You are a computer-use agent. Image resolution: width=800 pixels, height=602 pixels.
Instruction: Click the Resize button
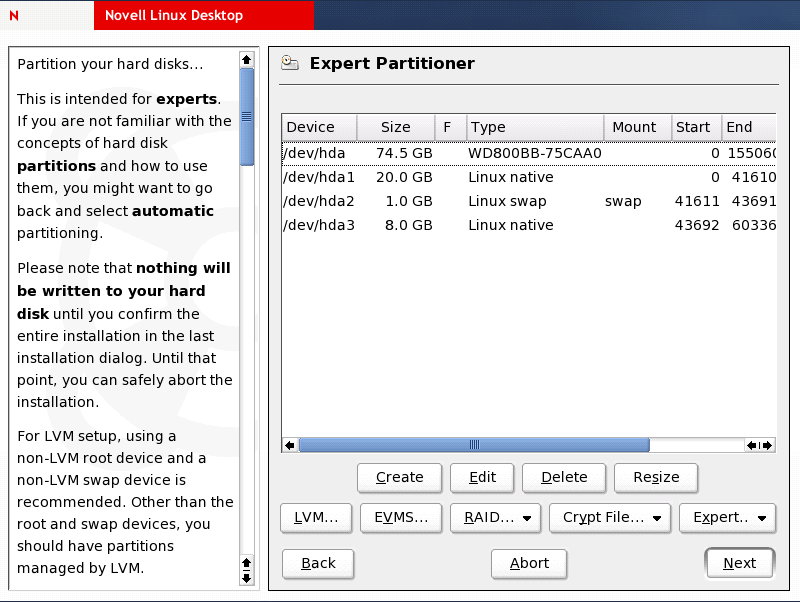click(x=656, y=477)
